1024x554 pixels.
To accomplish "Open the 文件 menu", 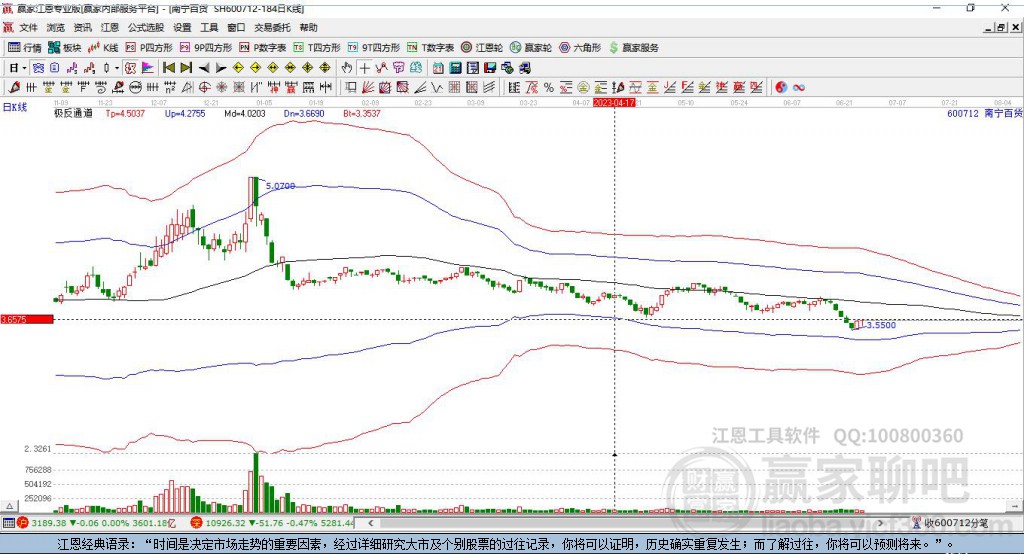I will tap(28, 27).
